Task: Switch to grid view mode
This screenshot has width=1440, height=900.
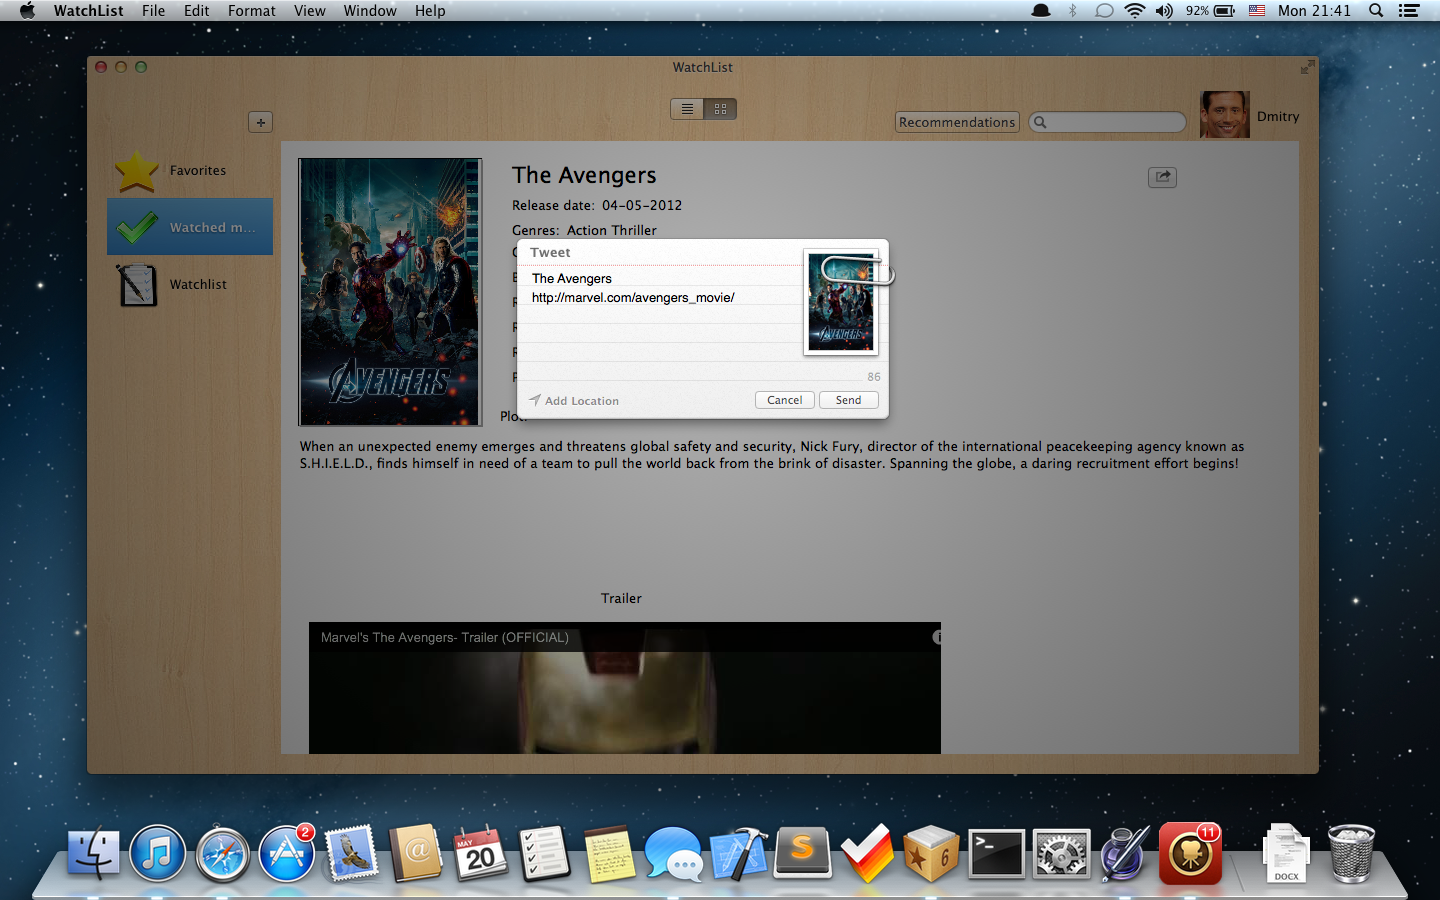Action: pos(720,109)
